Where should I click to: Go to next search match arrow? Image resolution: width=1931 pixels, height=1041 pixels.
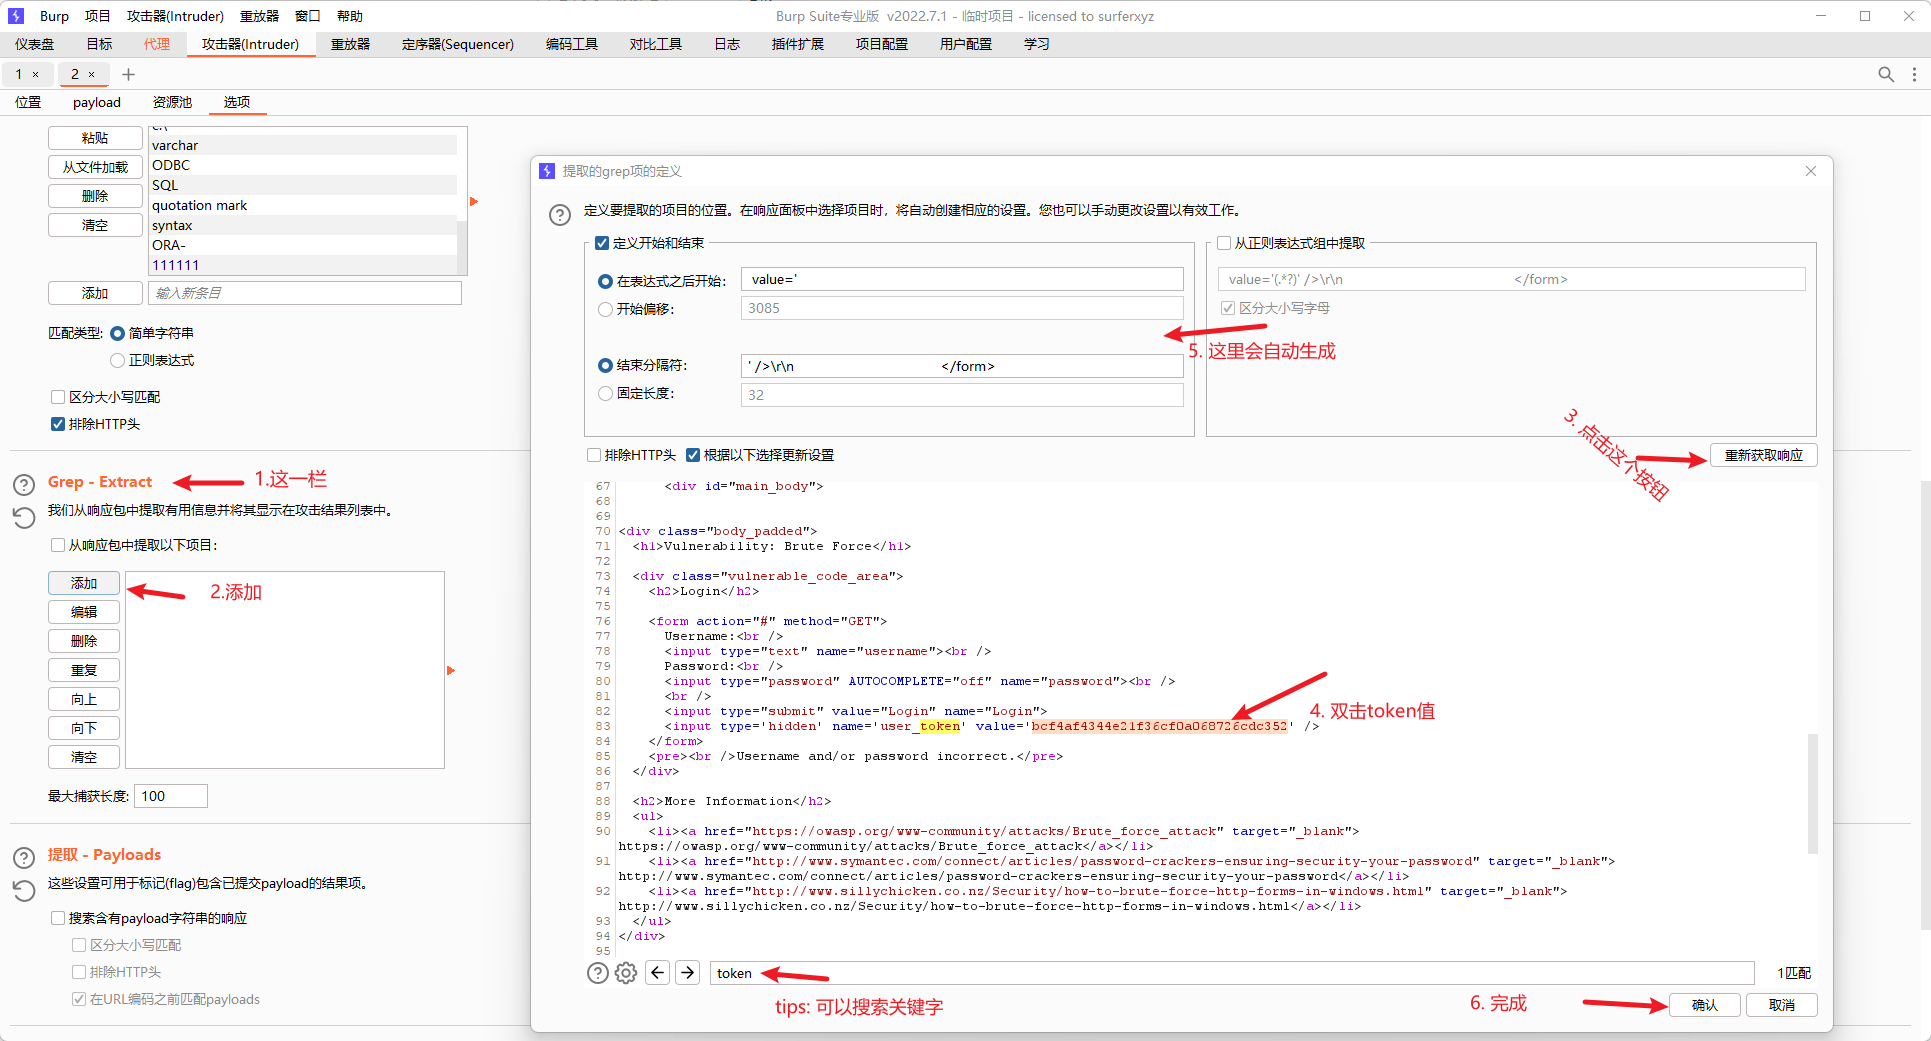tap(688, 973)
